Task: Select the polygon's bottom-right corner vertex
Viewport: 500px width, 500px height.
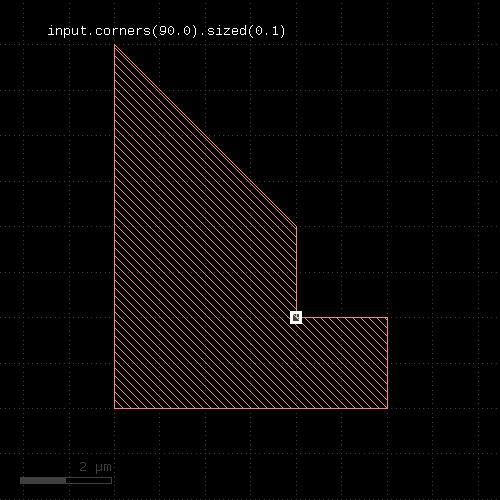Action: 387,408
